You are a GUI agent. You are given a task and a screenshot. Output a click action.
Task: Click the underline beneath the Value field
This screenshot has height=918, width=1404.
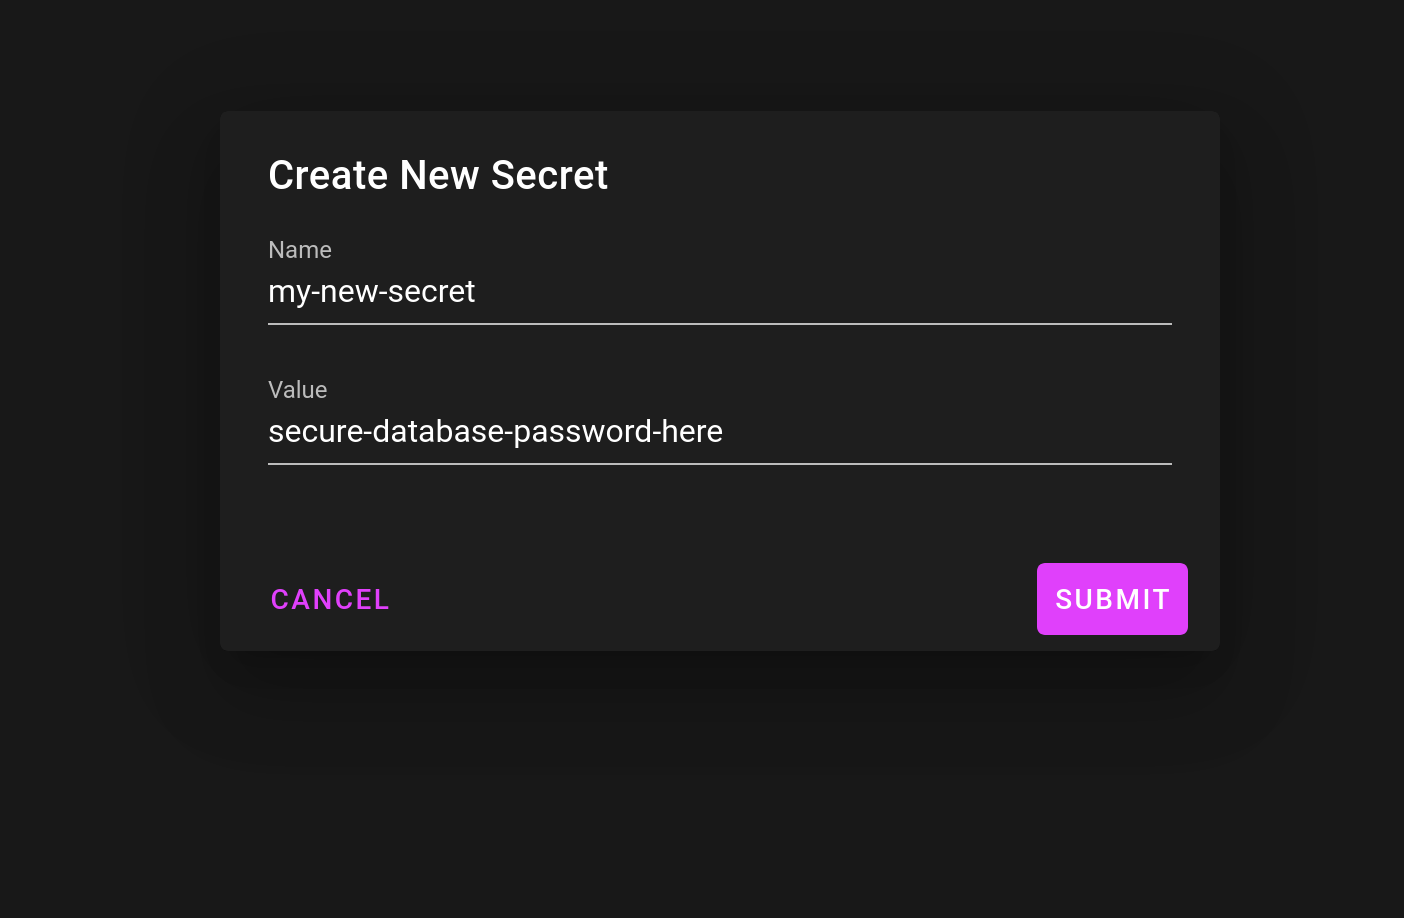(x=719, y=464)
